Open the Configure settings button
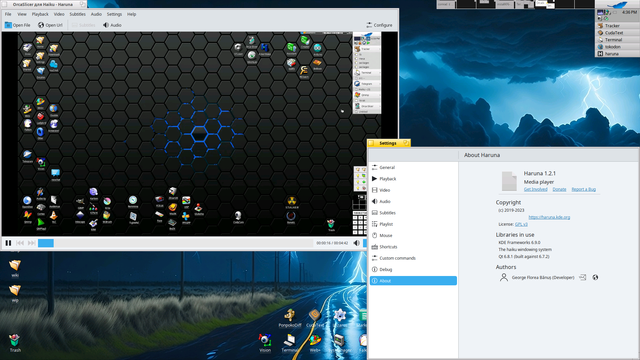The width and height of the screenshot is (640, 360). pos(379,25)
